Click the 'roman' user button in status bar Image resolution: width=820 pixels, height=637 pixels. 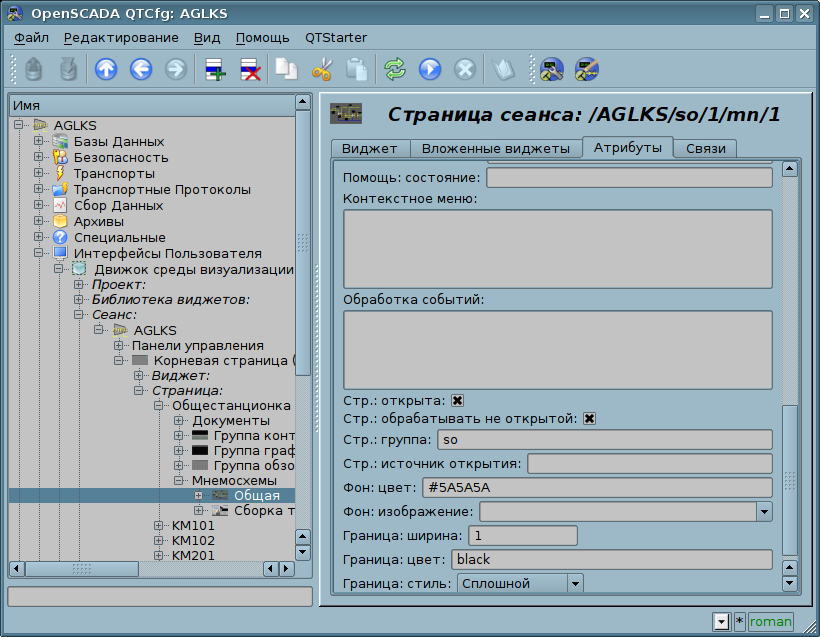pyautogui.click(x=770, y=622)
